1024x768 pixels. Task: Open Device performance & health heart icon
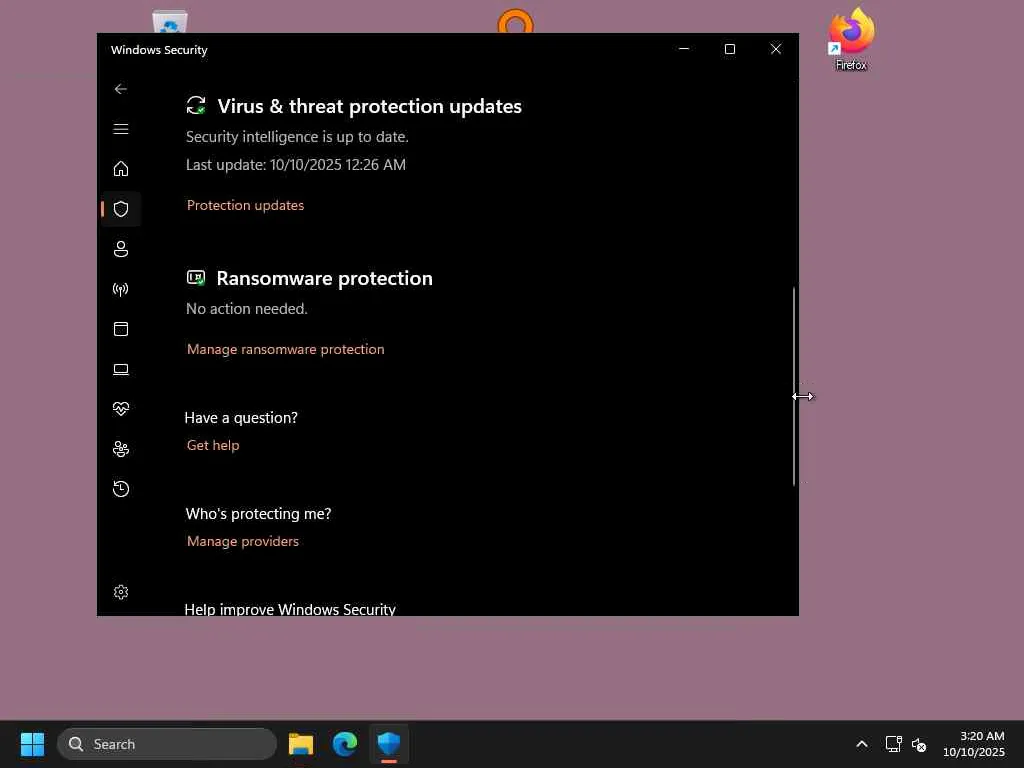[121, 409]
